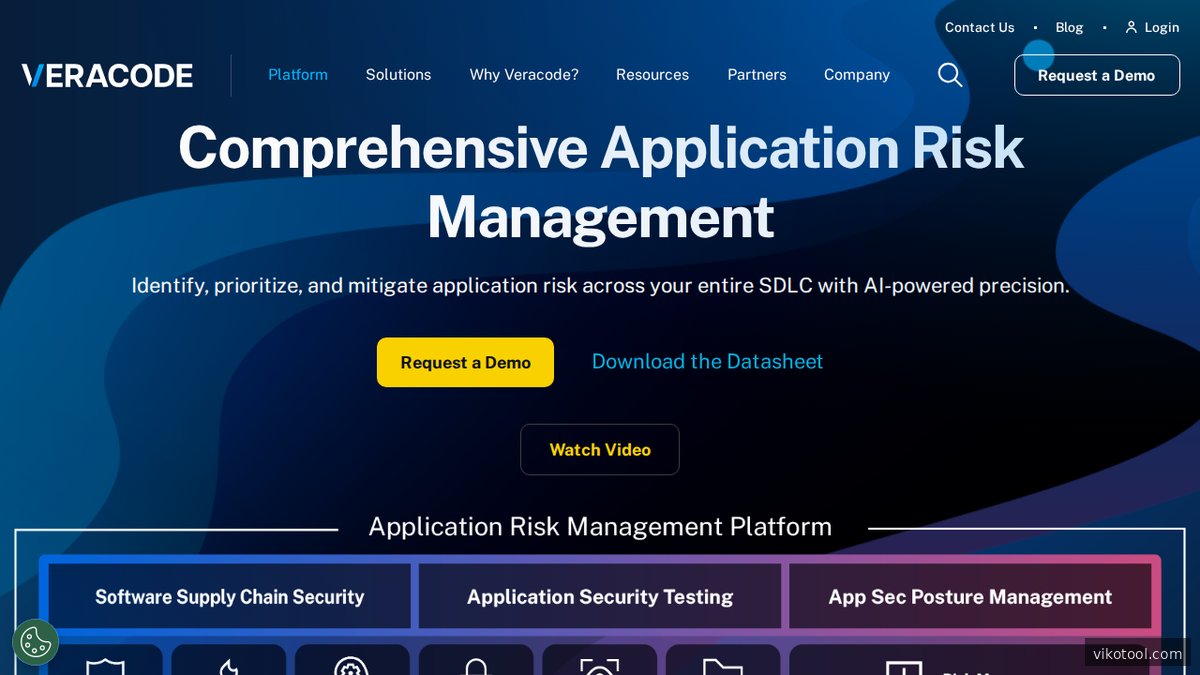The width and height of the screenshot is (1200, 675).
Task: Open the Contact Us link
Action: (x=979, y=27)
